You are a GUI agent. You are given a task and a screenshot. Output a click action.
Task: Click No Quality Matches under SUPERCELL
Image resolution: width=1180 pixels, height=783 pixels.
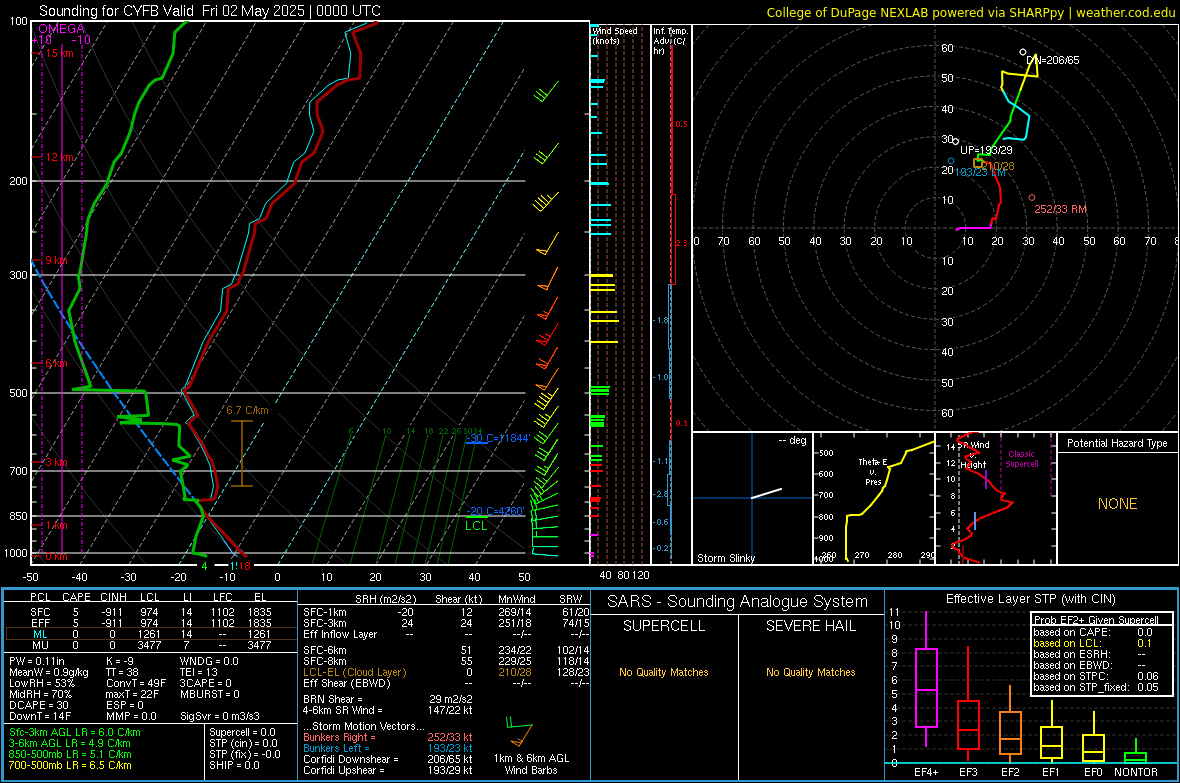664,672
